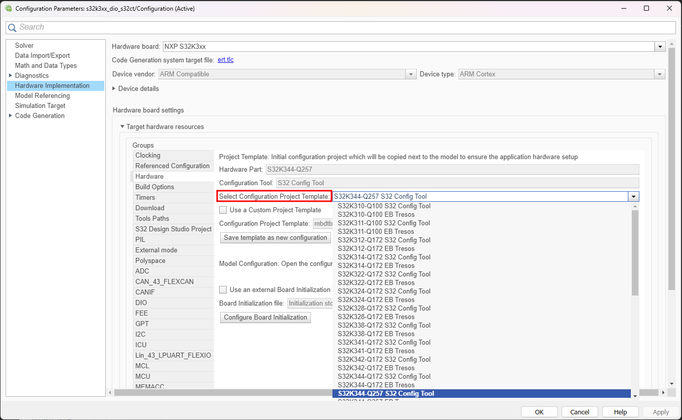Image resolution: width=682 pixels, height=420 pixels.
Task: Expand the Code Generation tree node
Action: pyautogui.click(x=10, y=116)
